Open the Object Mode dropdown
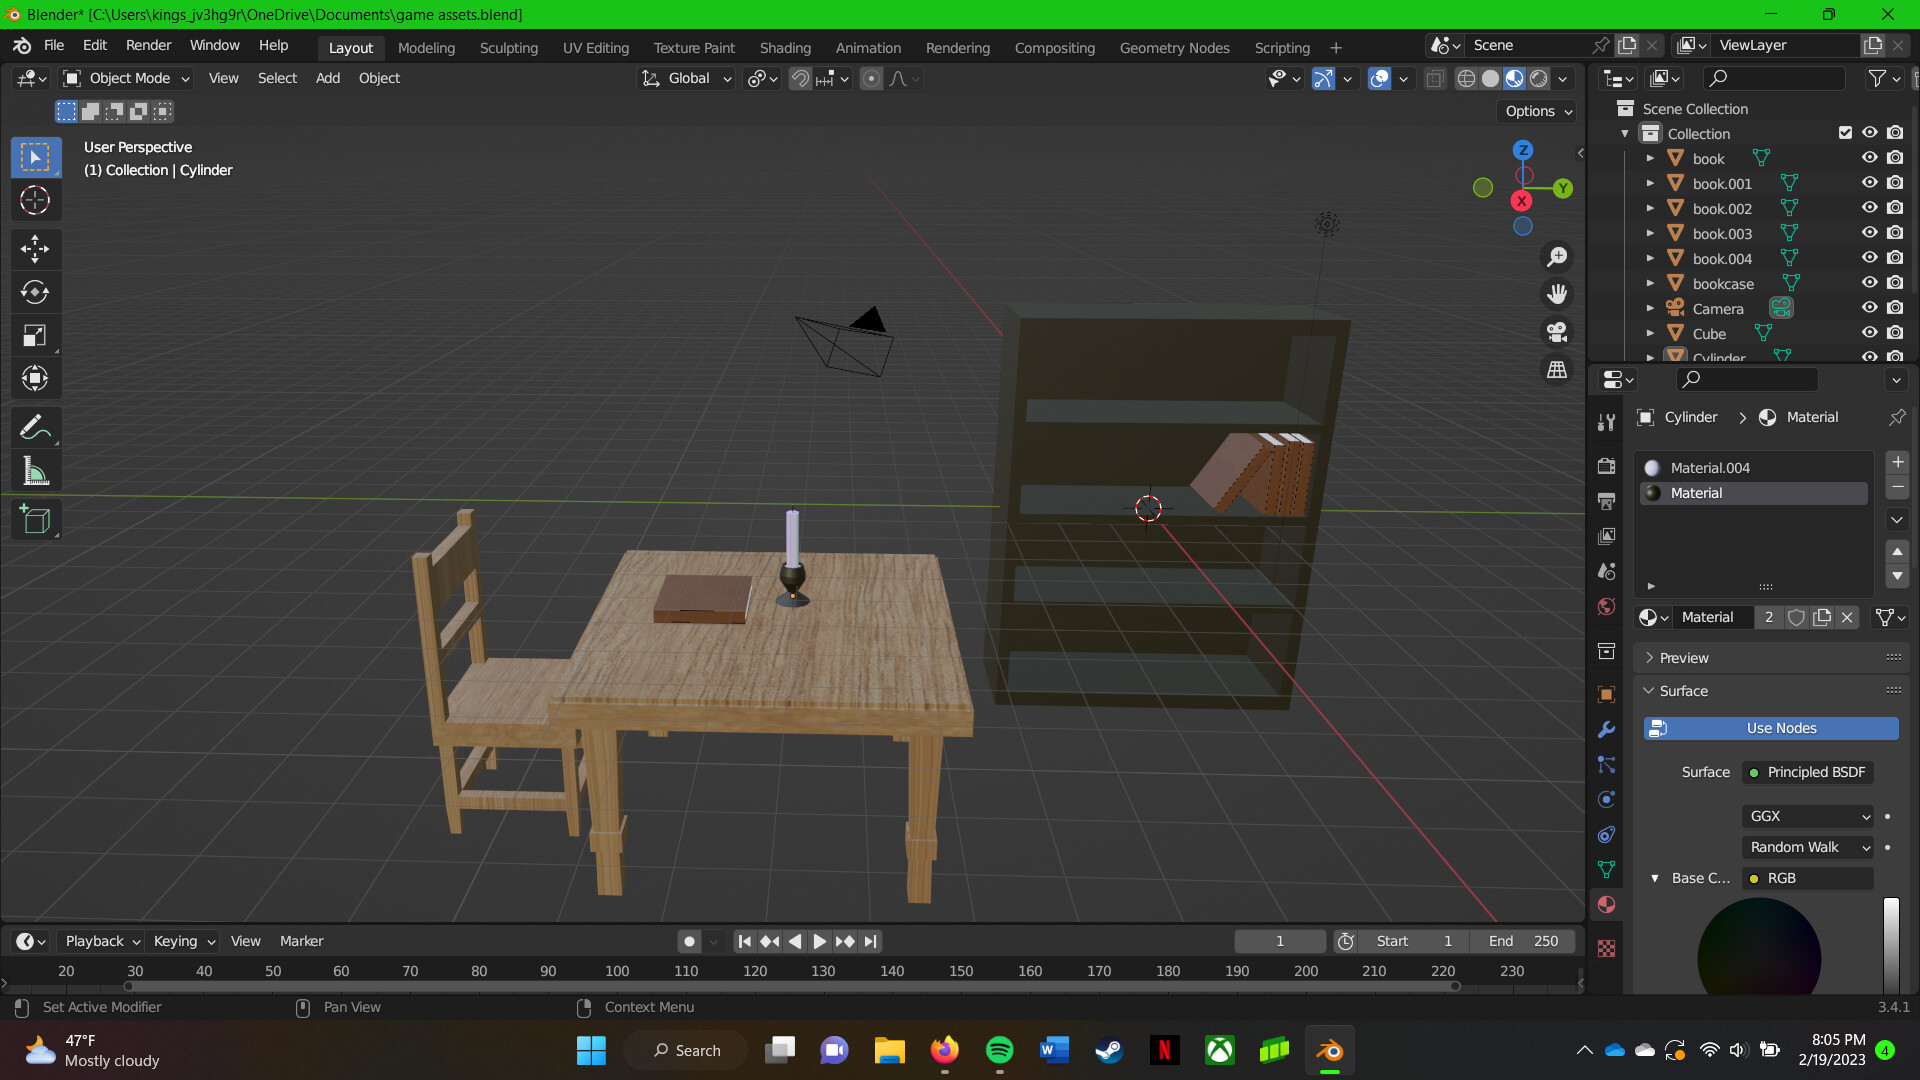This screenshot has width=1920, height=1080. tap(125, 78)
